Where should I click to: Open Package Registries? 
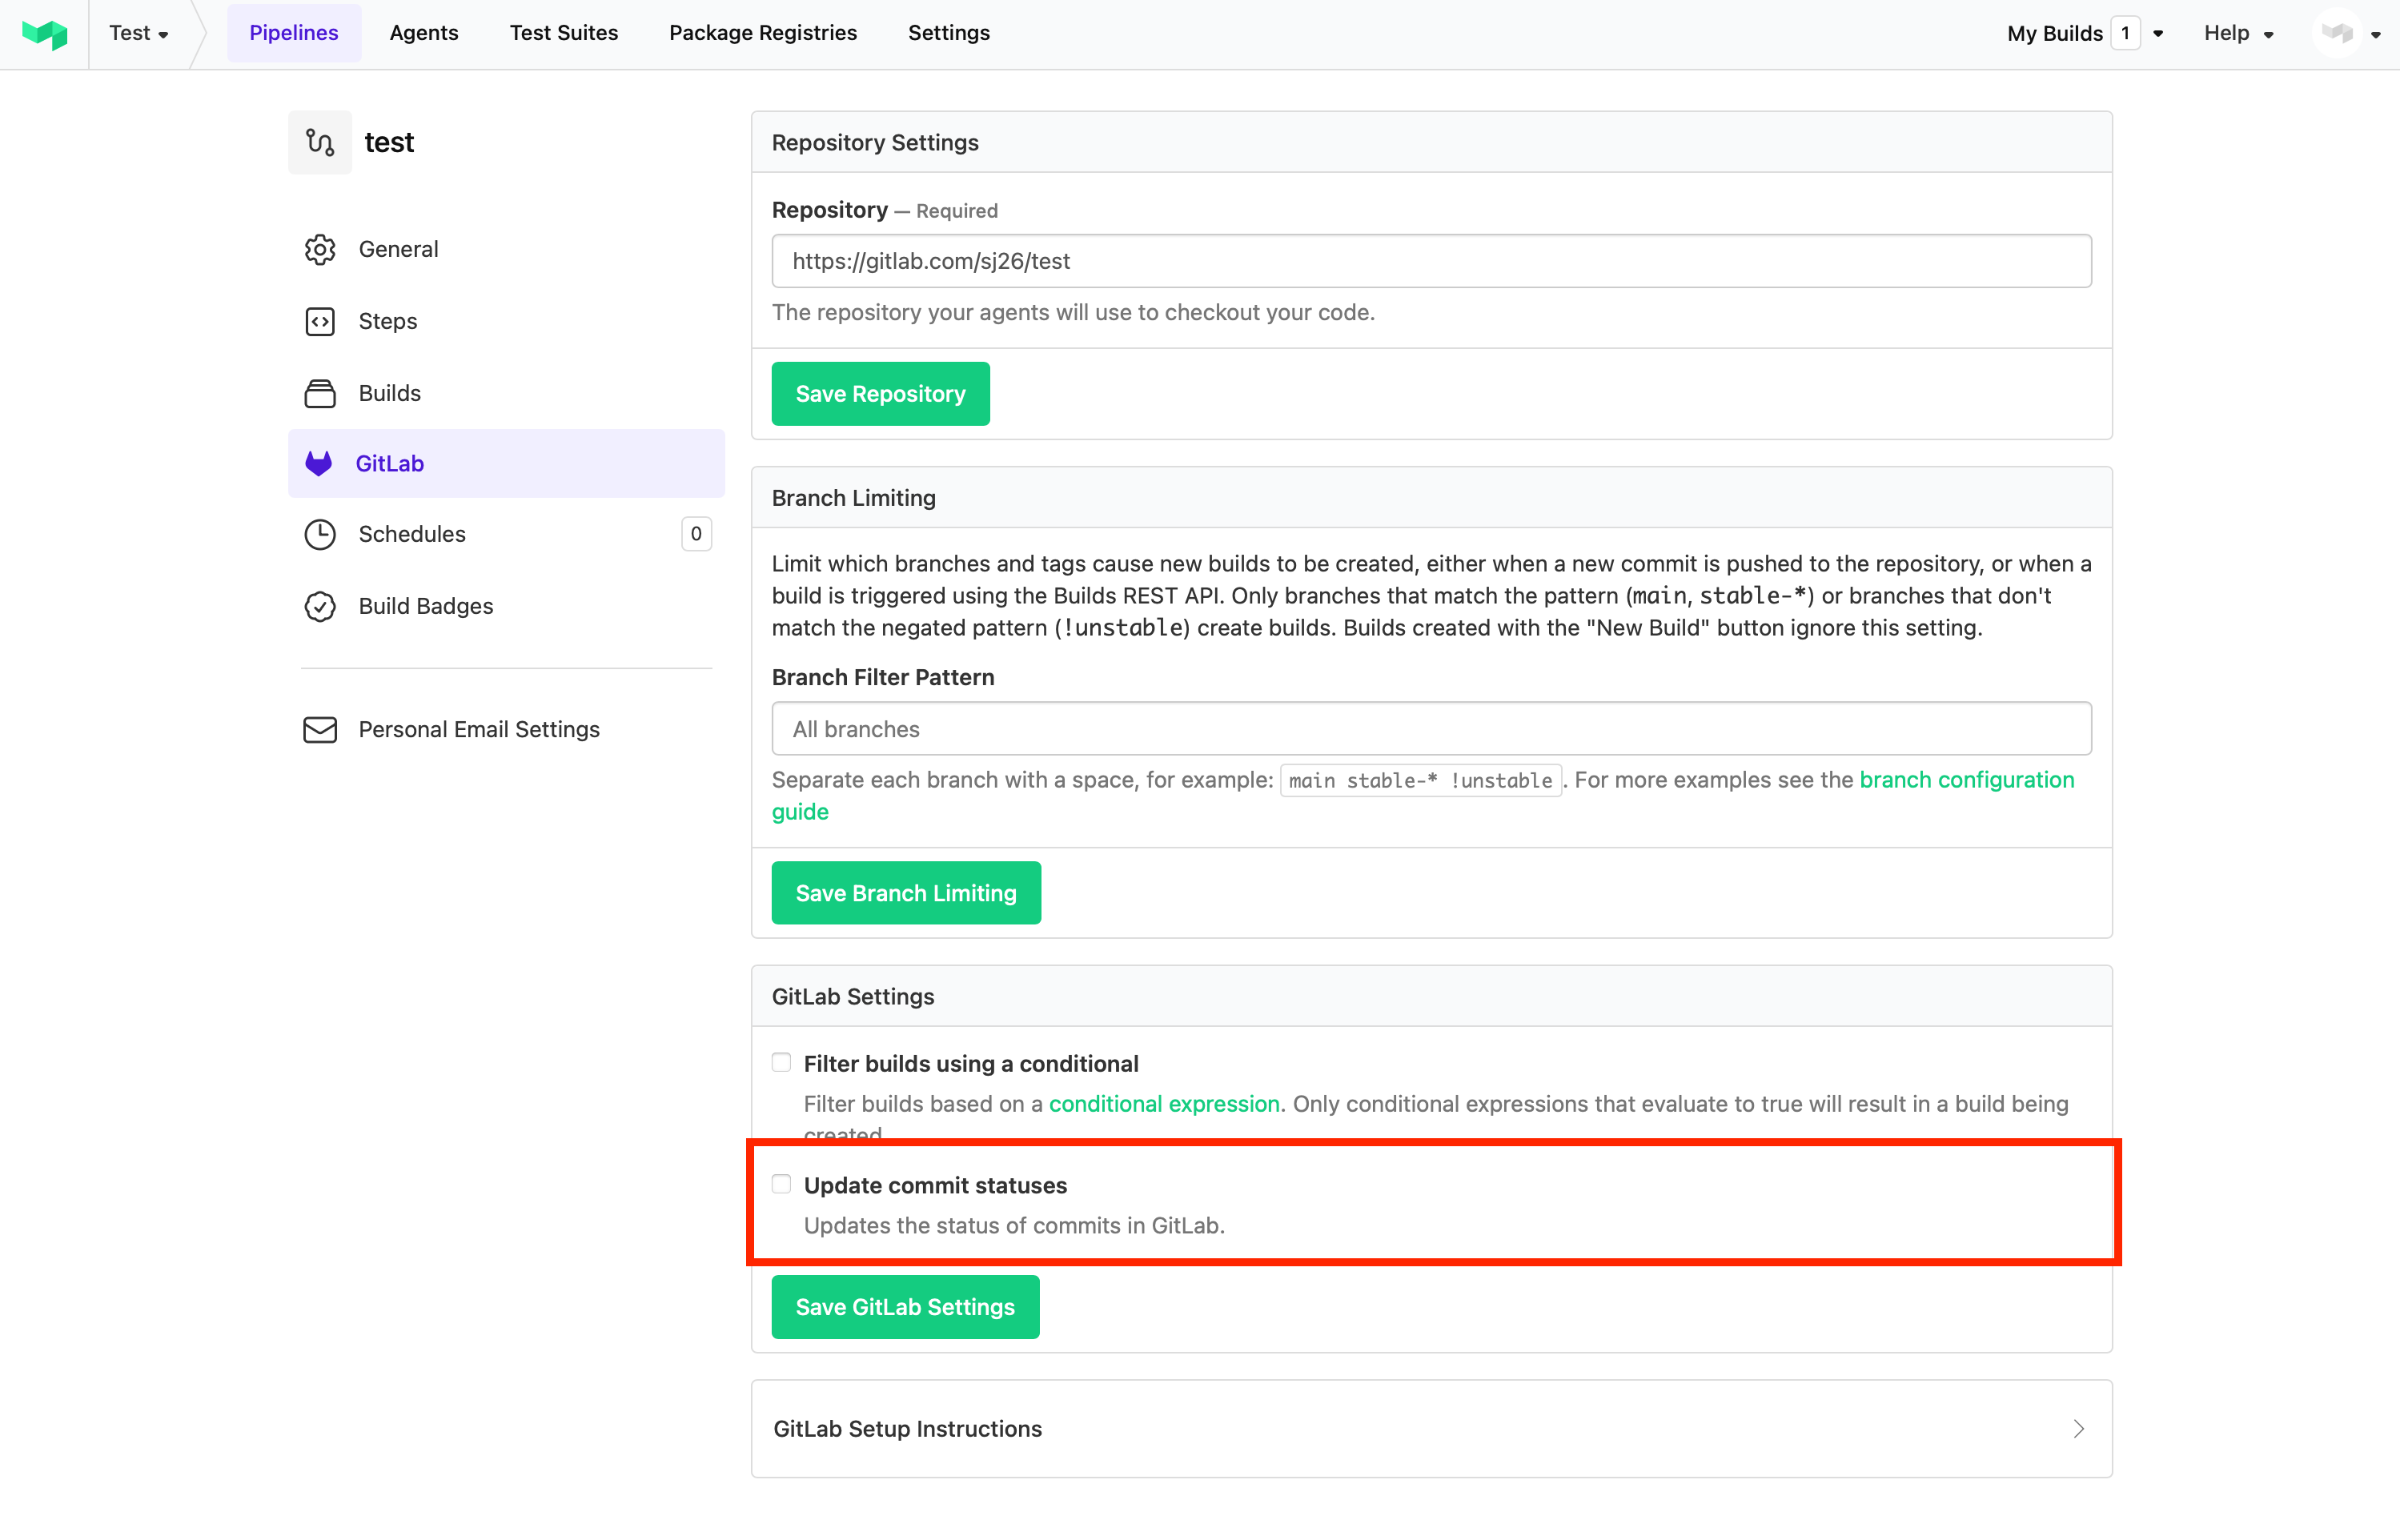point(762,32)
